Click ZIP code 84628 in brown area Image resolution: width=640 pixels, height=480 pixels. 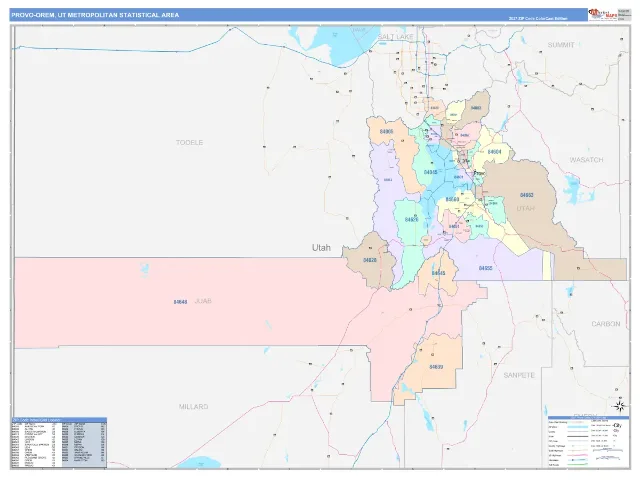(370, 260)
